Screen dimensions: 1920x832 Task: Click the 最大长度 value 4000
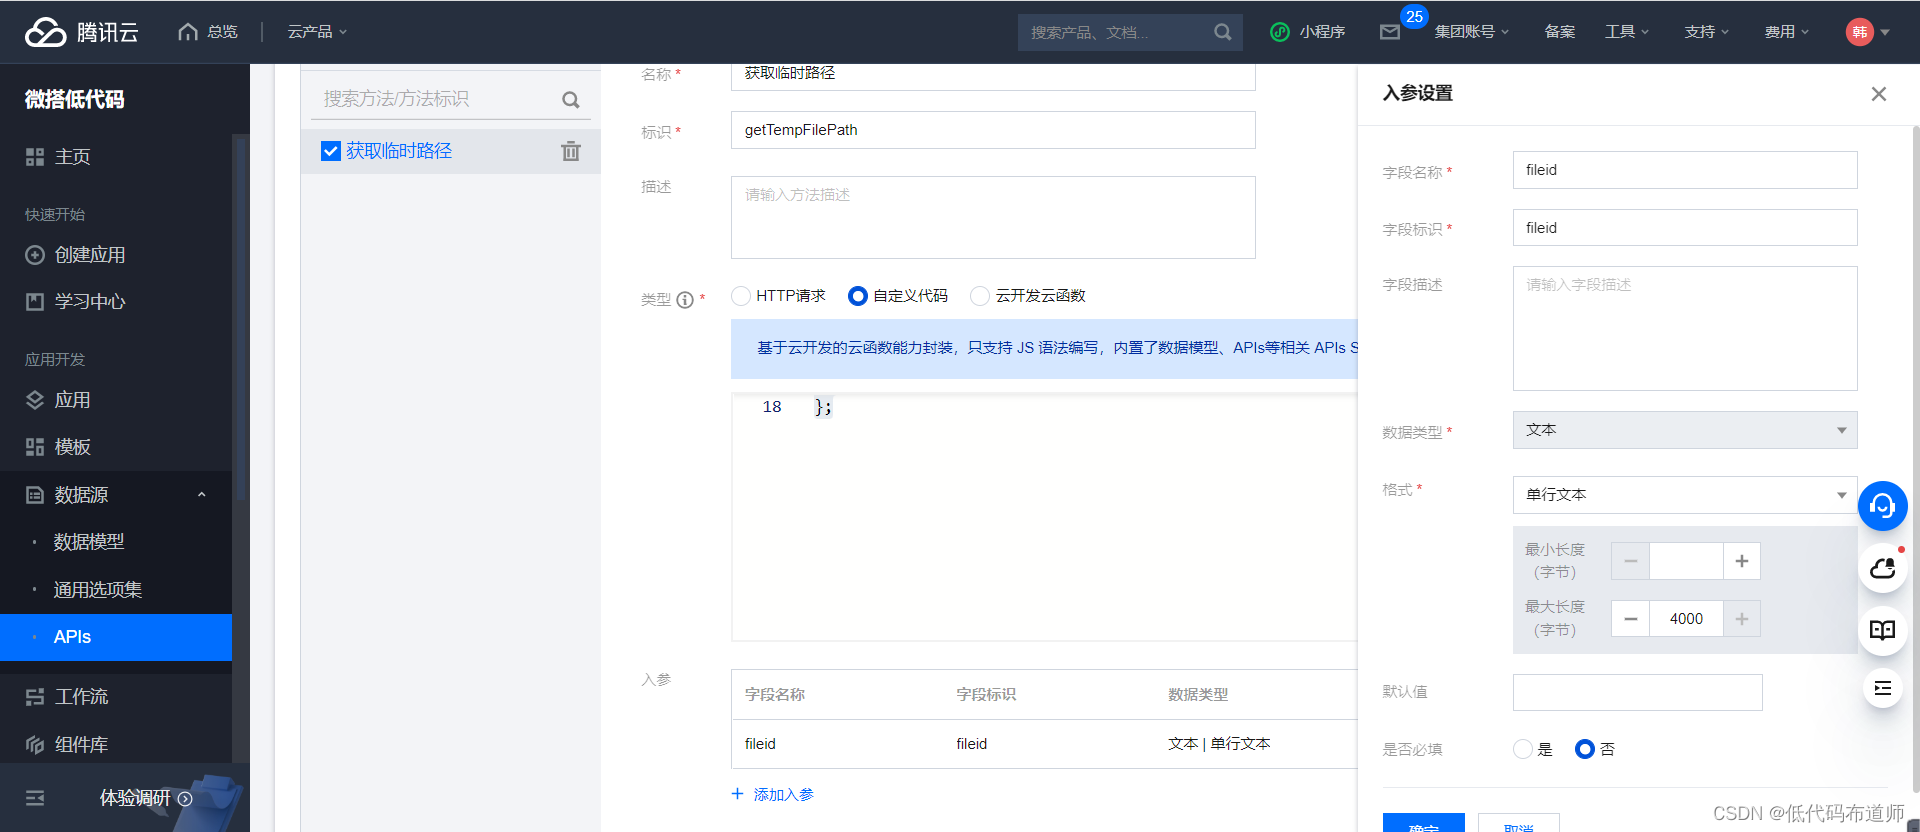pyautogui.click(x=1686, y=619)
